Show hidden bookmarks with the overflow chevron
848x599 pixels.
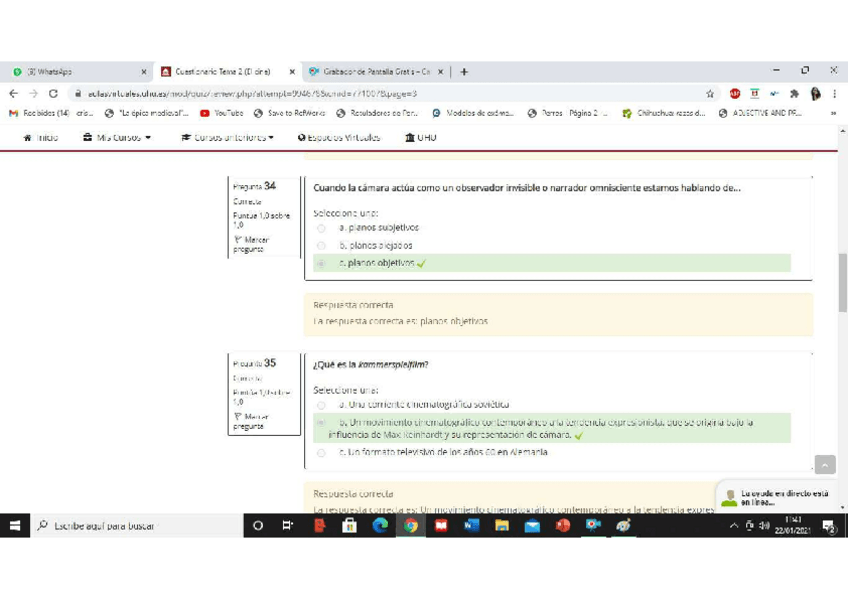point(833,113)
